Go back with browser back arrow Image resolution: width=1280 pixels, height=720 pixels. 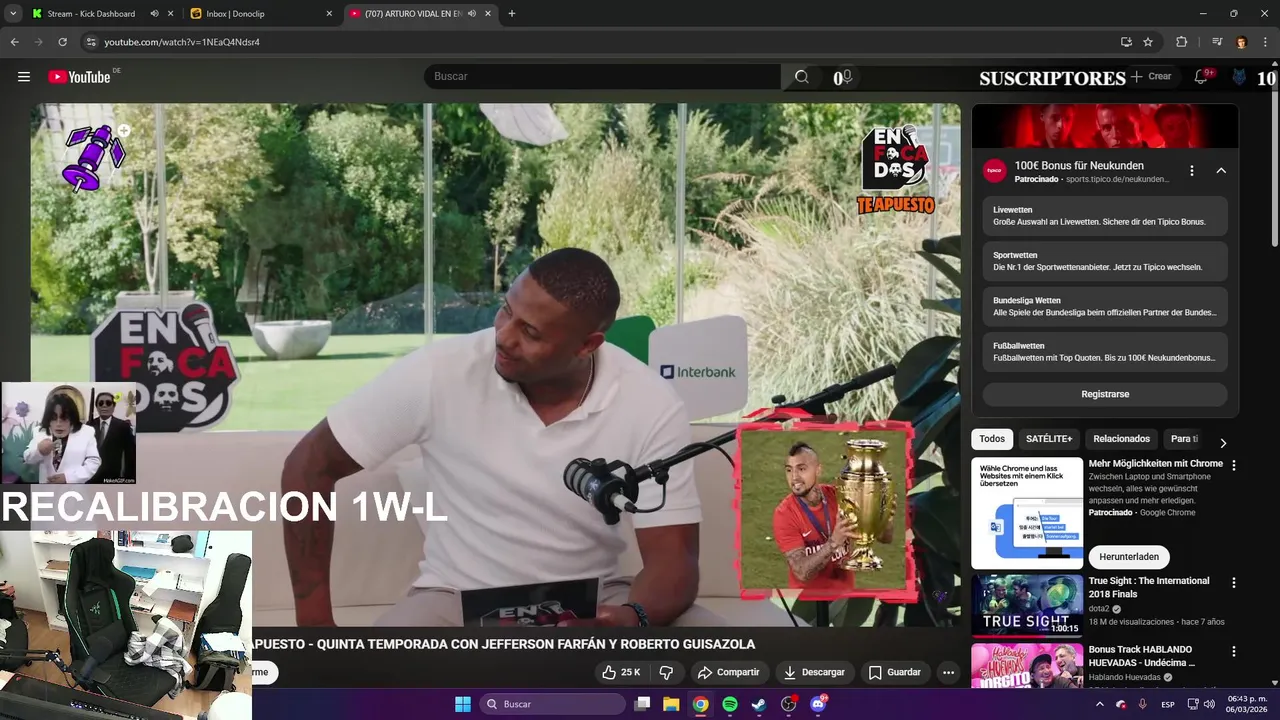(15, 42)
